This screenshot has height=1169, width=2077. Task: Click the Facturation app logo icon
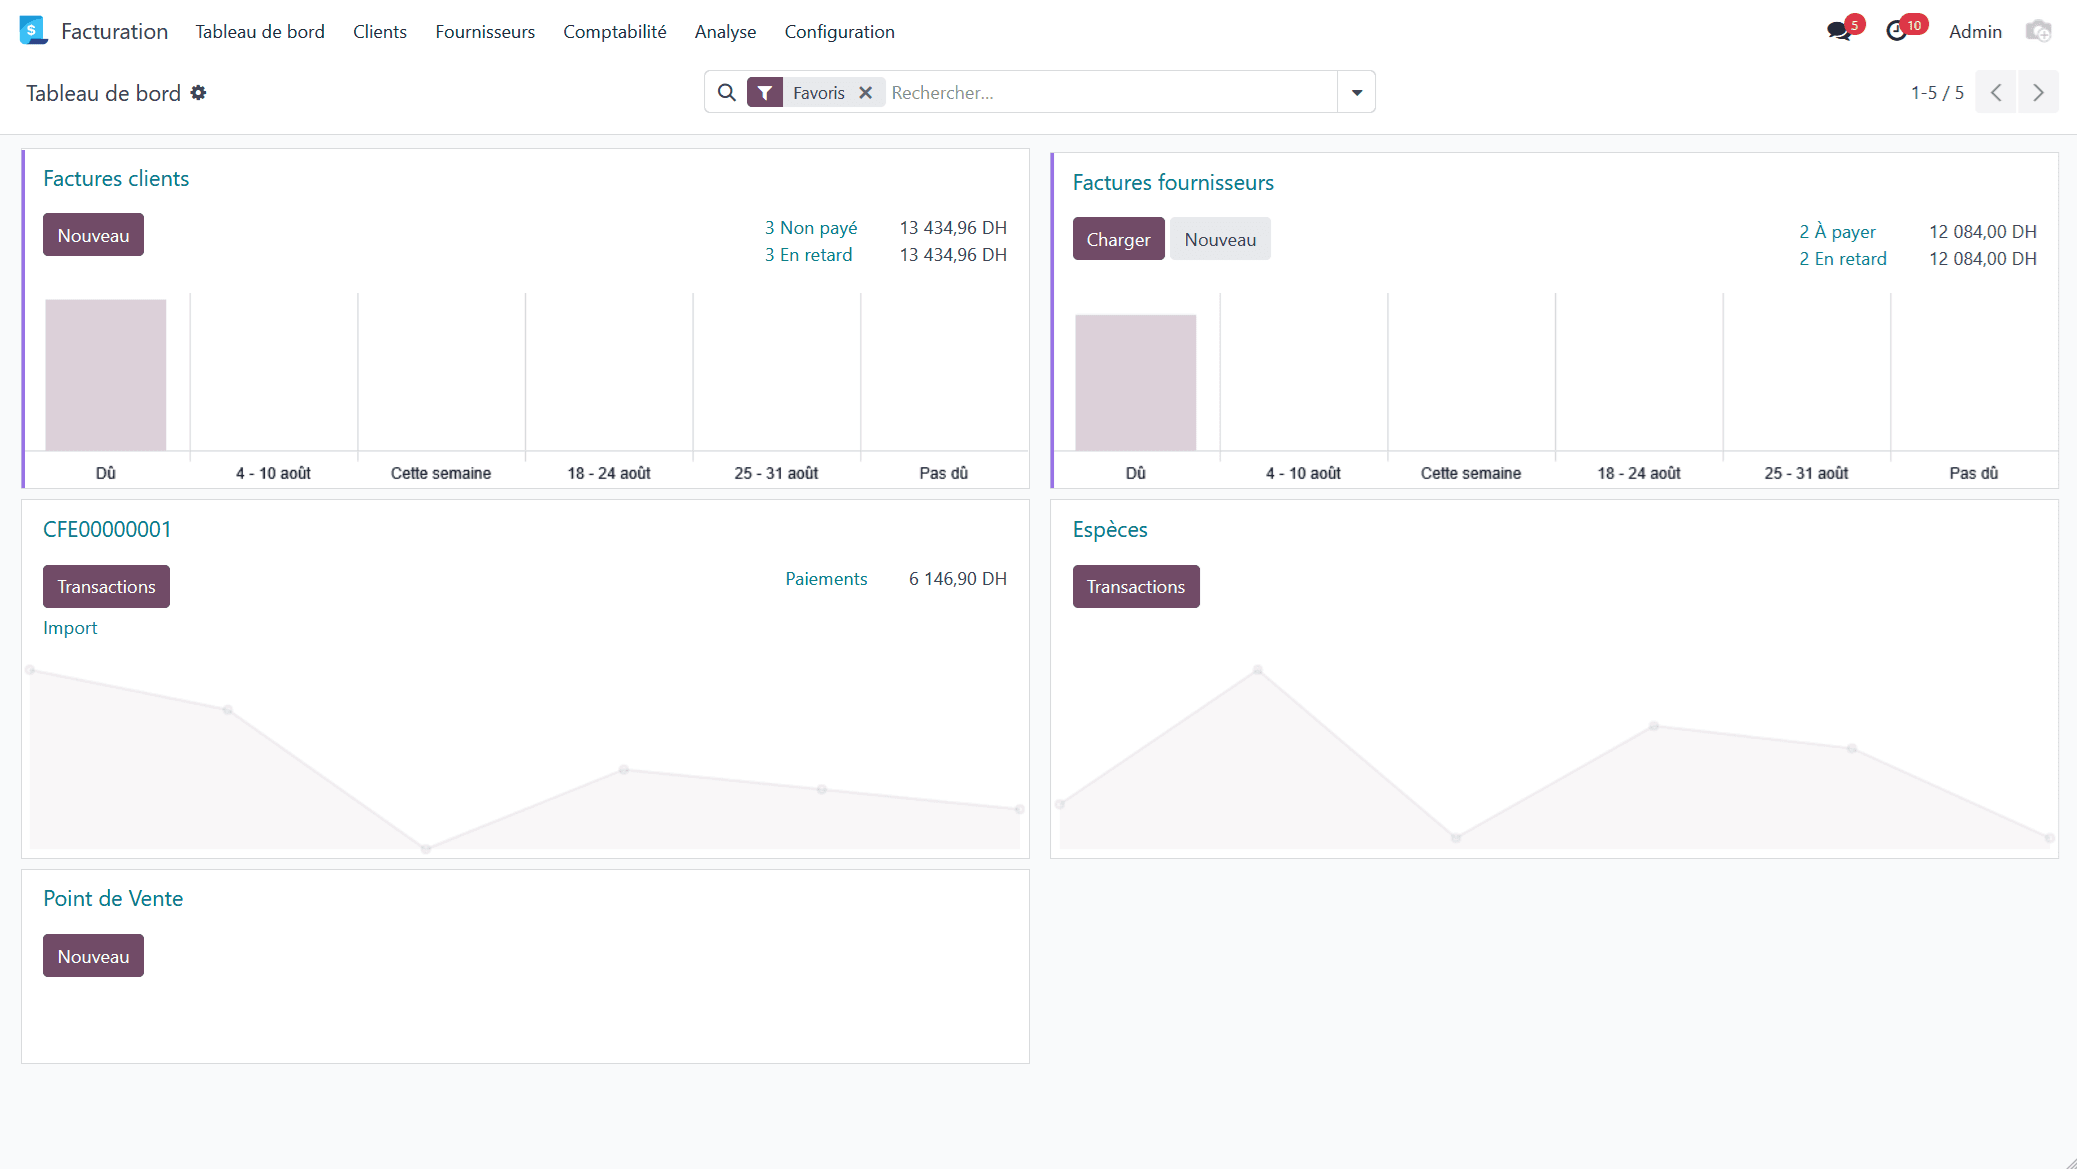[33, 31]
